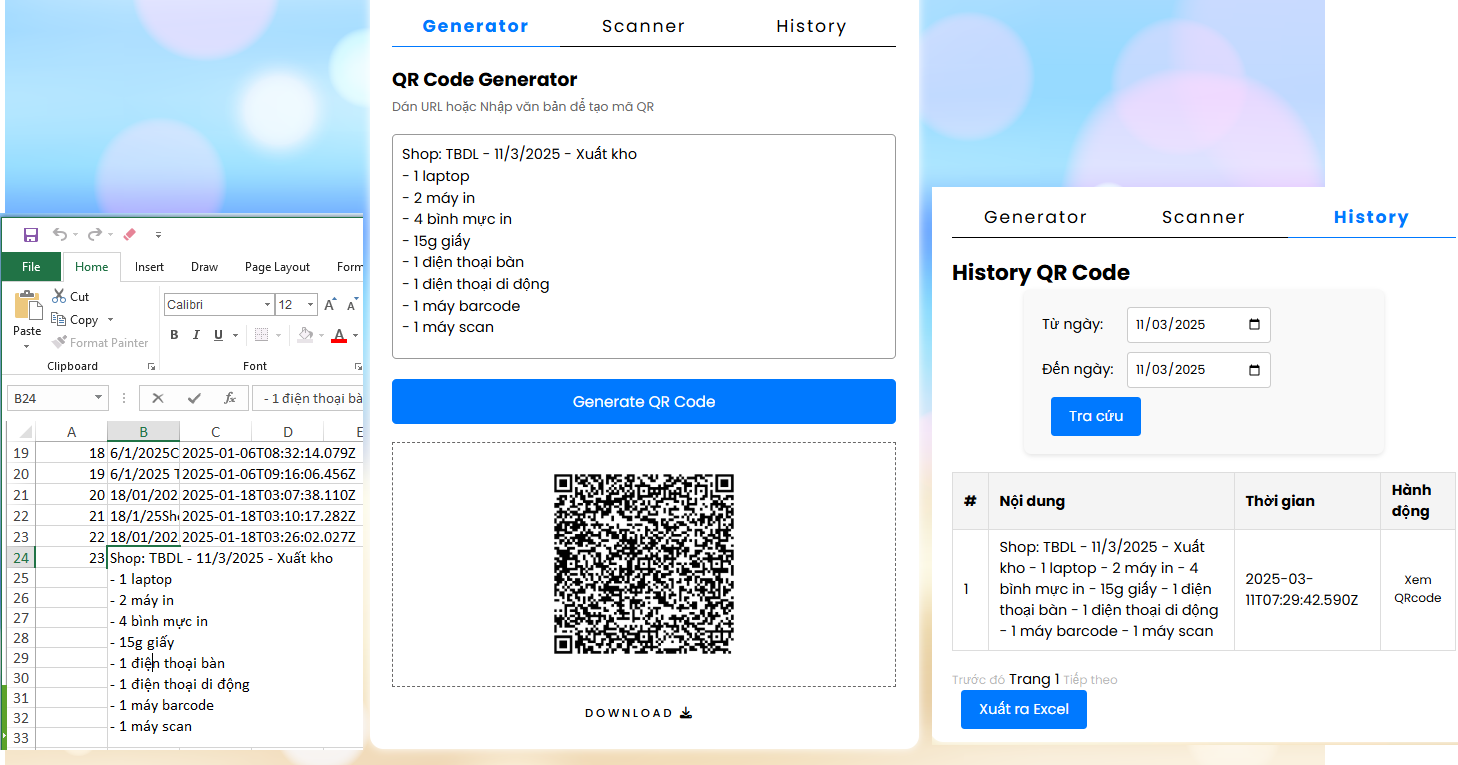Open the File tab in Excel
The image size is (1458, 765).
point(31,267)
